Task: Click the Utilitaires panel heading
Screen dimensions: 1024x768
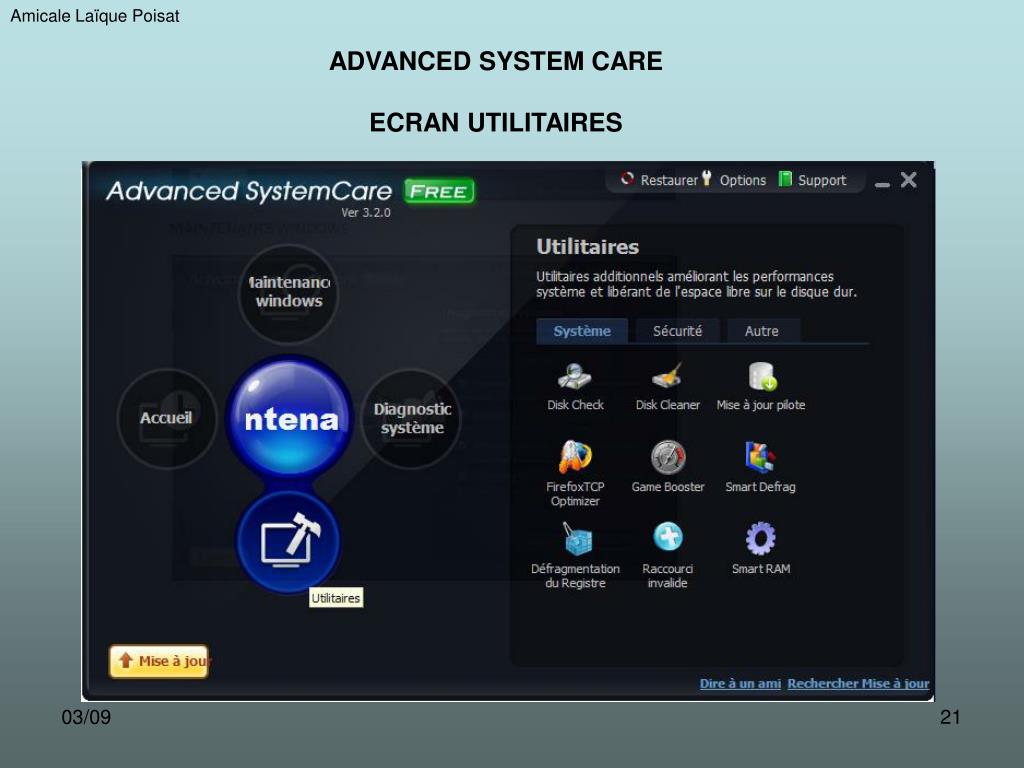Action: tap(587, 247)
